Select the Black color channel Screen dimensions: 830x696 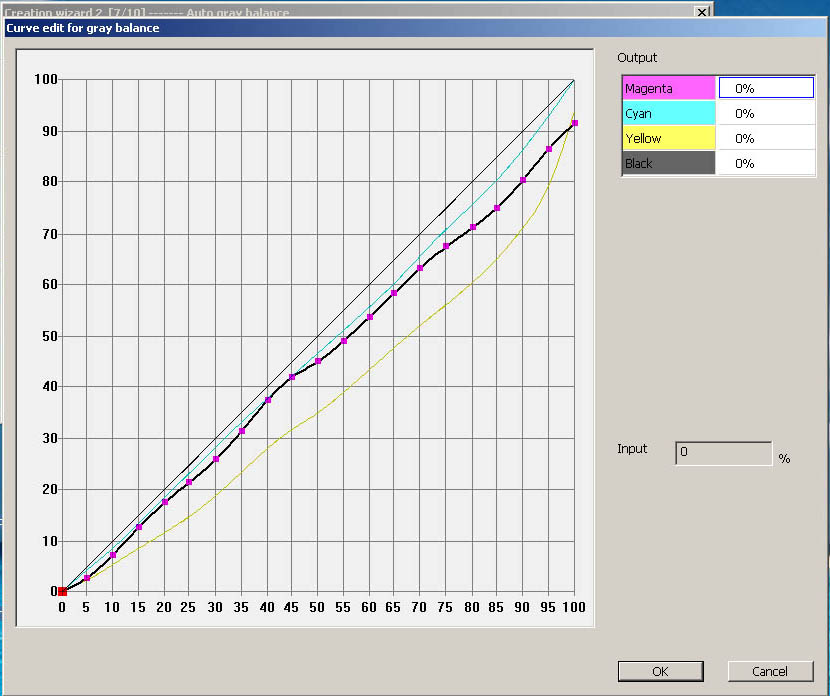click(669, 163)
